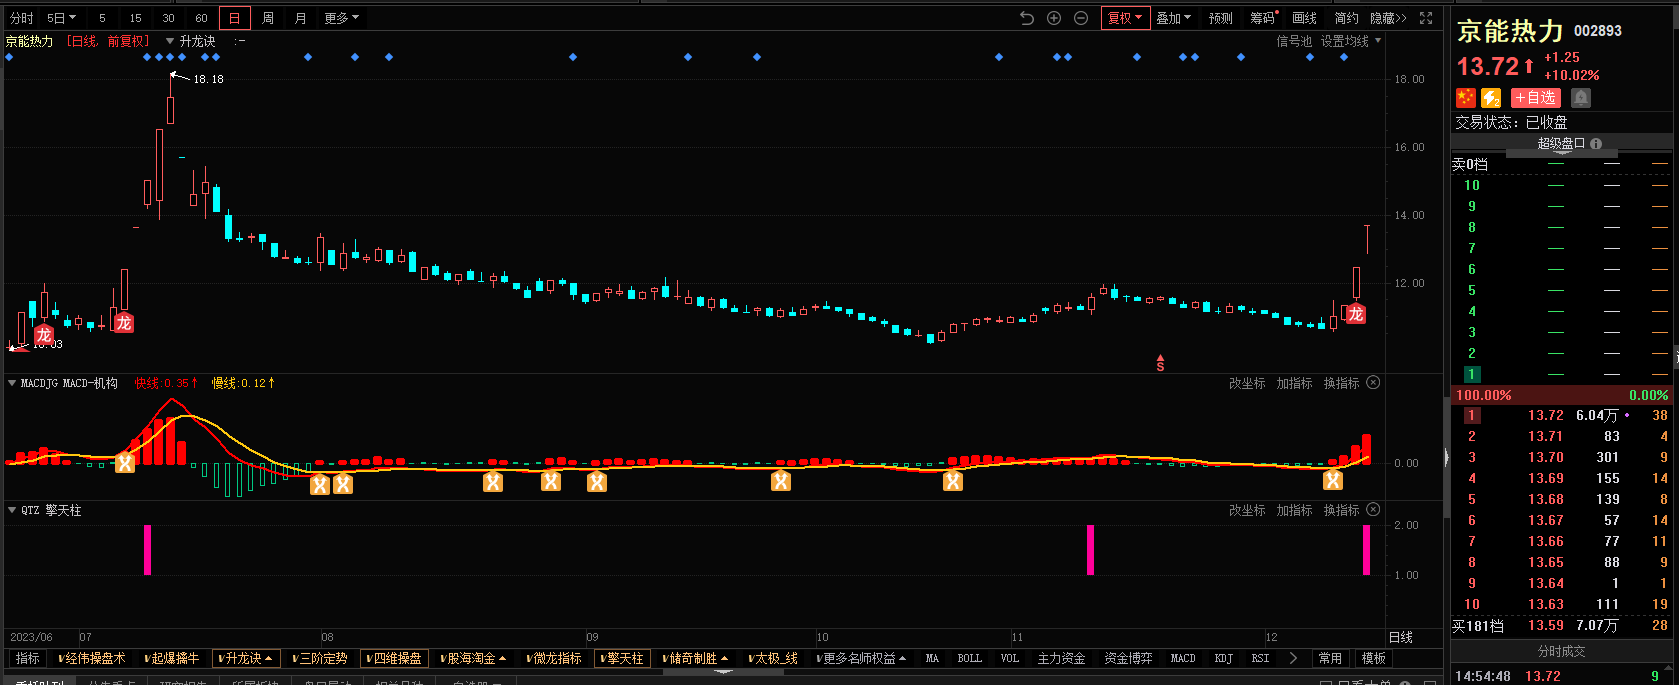
Task: Click the undo arrow icon in chart toolbar
Action: click(1027, 18)
